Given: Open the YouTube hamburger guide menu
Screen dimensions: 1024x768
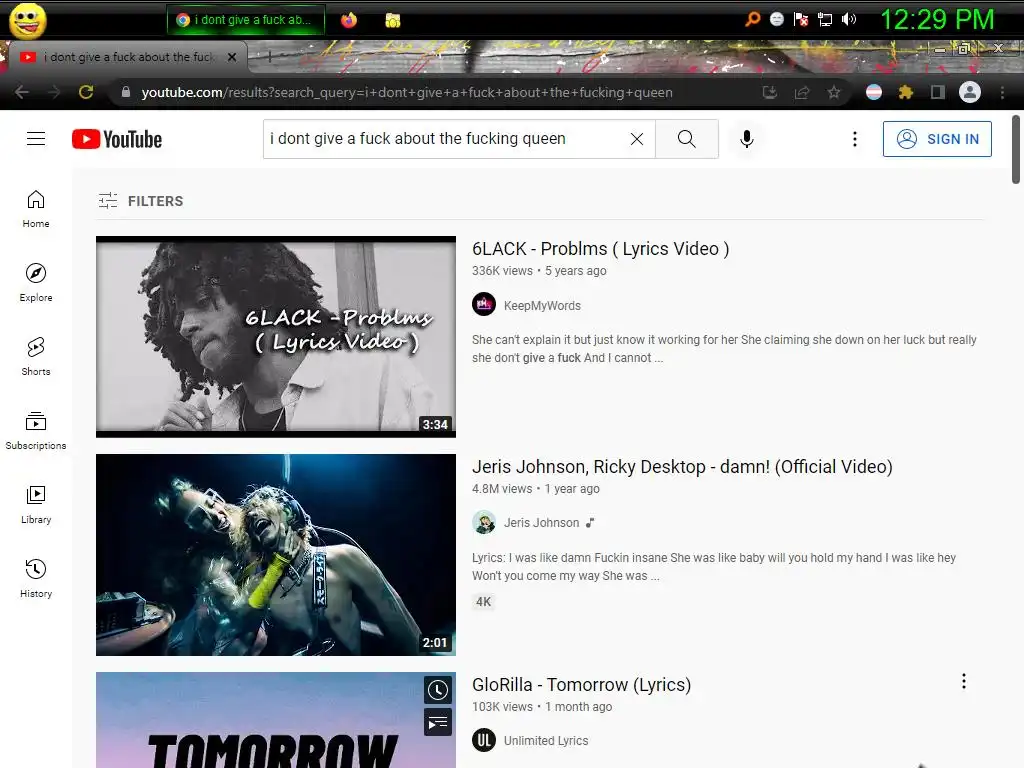Looking at the screenshot, I should [x=36, y=138].
